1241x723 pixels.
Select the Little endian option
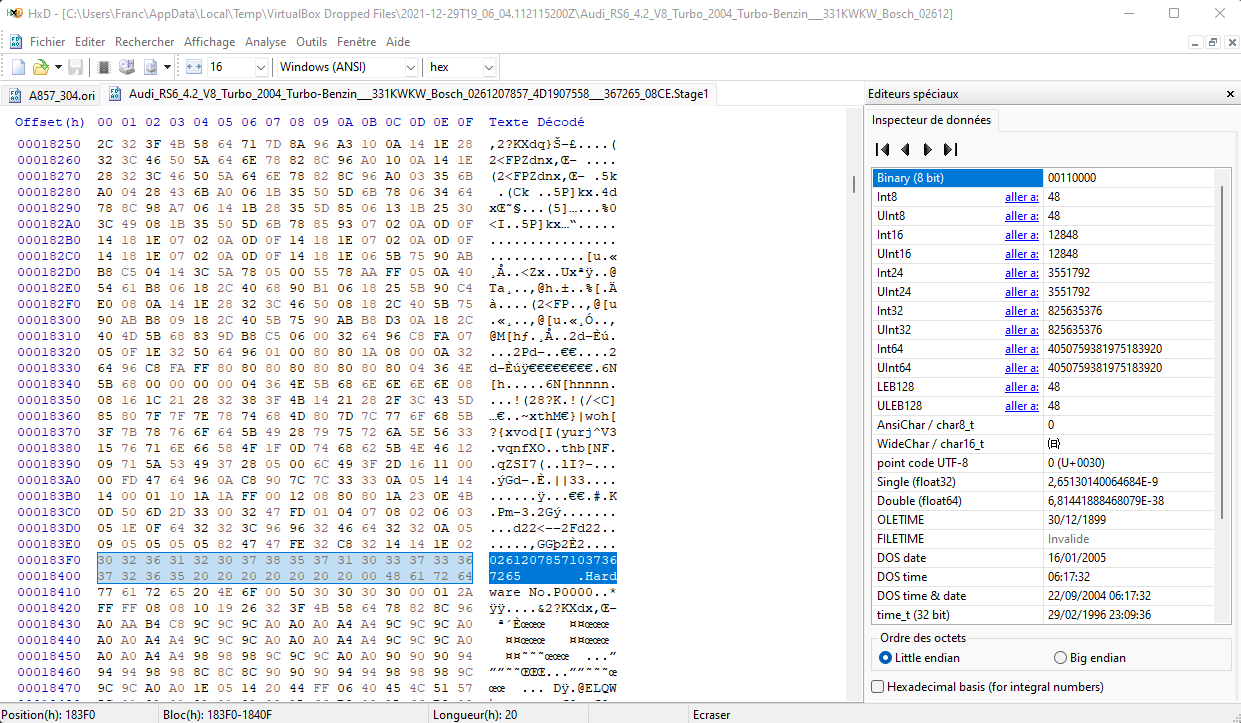[885, 658]
